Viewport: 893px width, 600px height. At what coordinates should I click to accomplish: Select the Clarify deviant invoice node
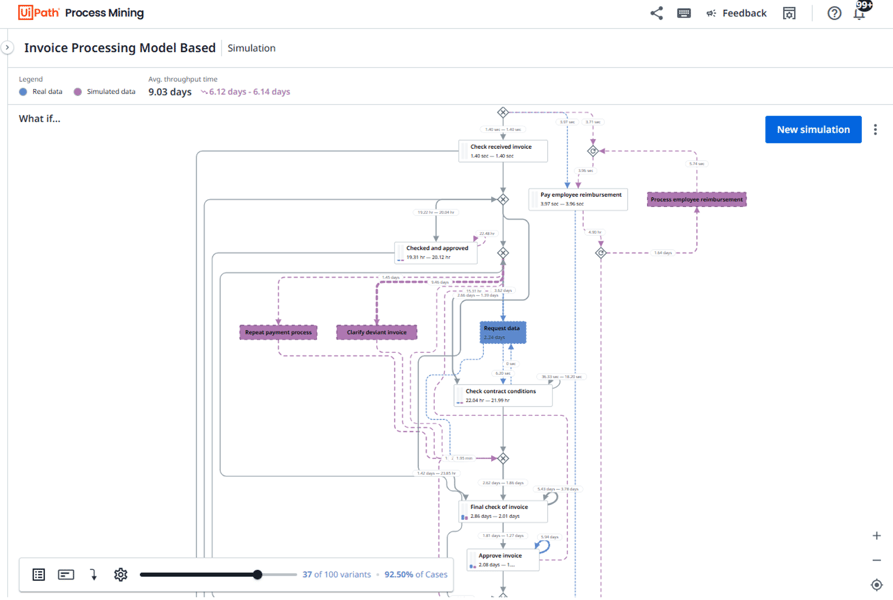tap(376, 332)
